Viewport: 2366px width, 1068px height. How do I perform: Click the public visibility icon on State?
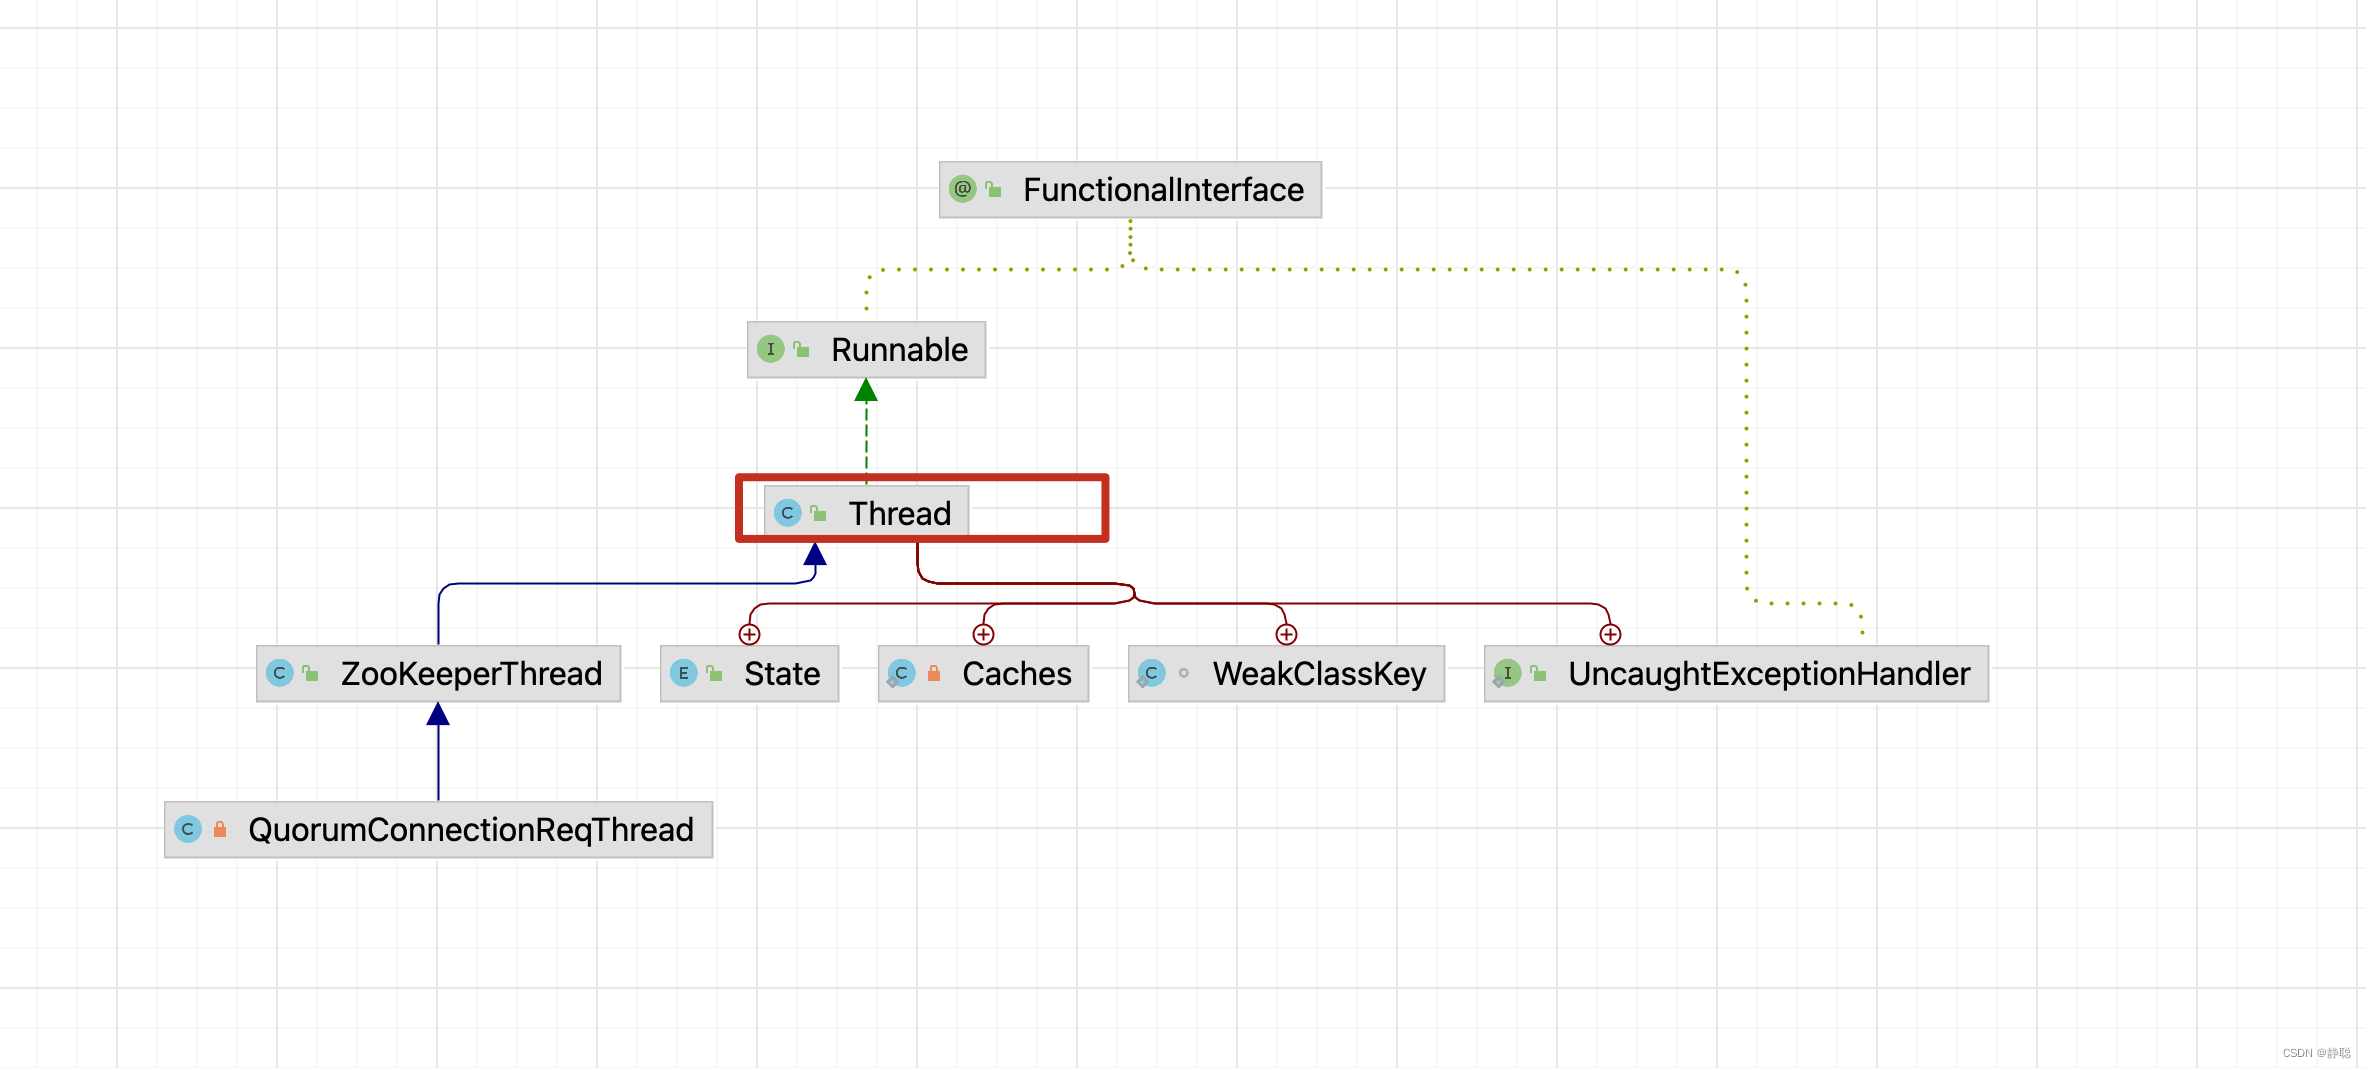coord(714,673)
